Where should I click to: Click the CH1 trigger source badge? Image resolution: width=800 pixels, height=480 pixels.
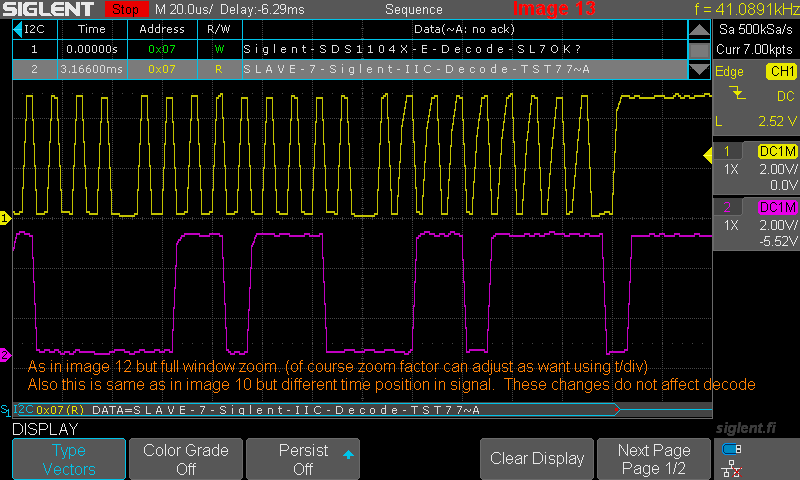click(x=781, y=71)
